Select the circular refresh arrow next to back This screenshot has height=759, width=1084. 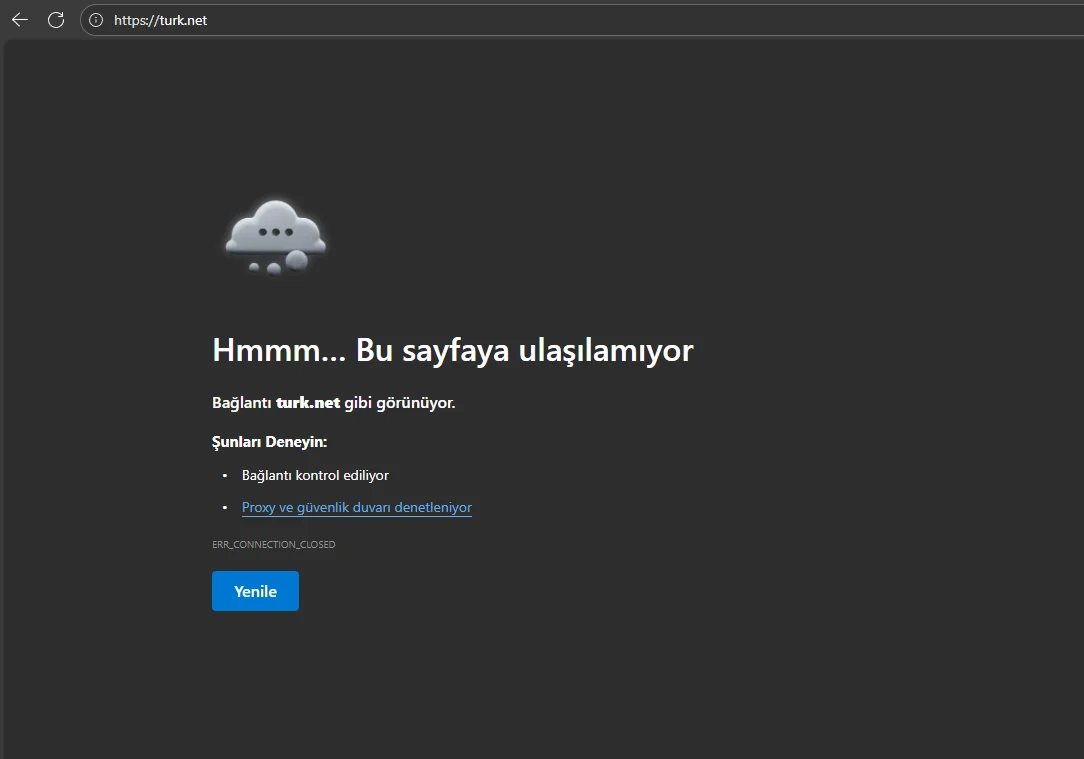56,19
